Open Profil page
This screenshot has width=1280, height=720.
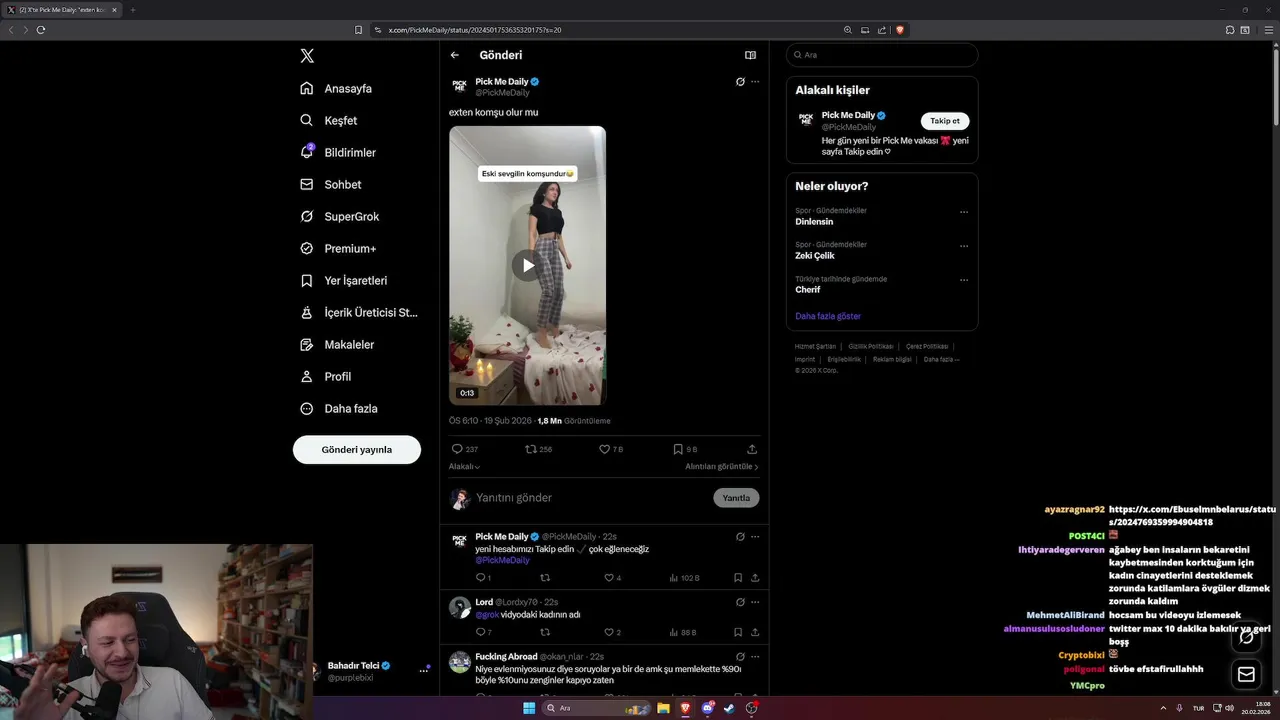click(x=325, y=376)
